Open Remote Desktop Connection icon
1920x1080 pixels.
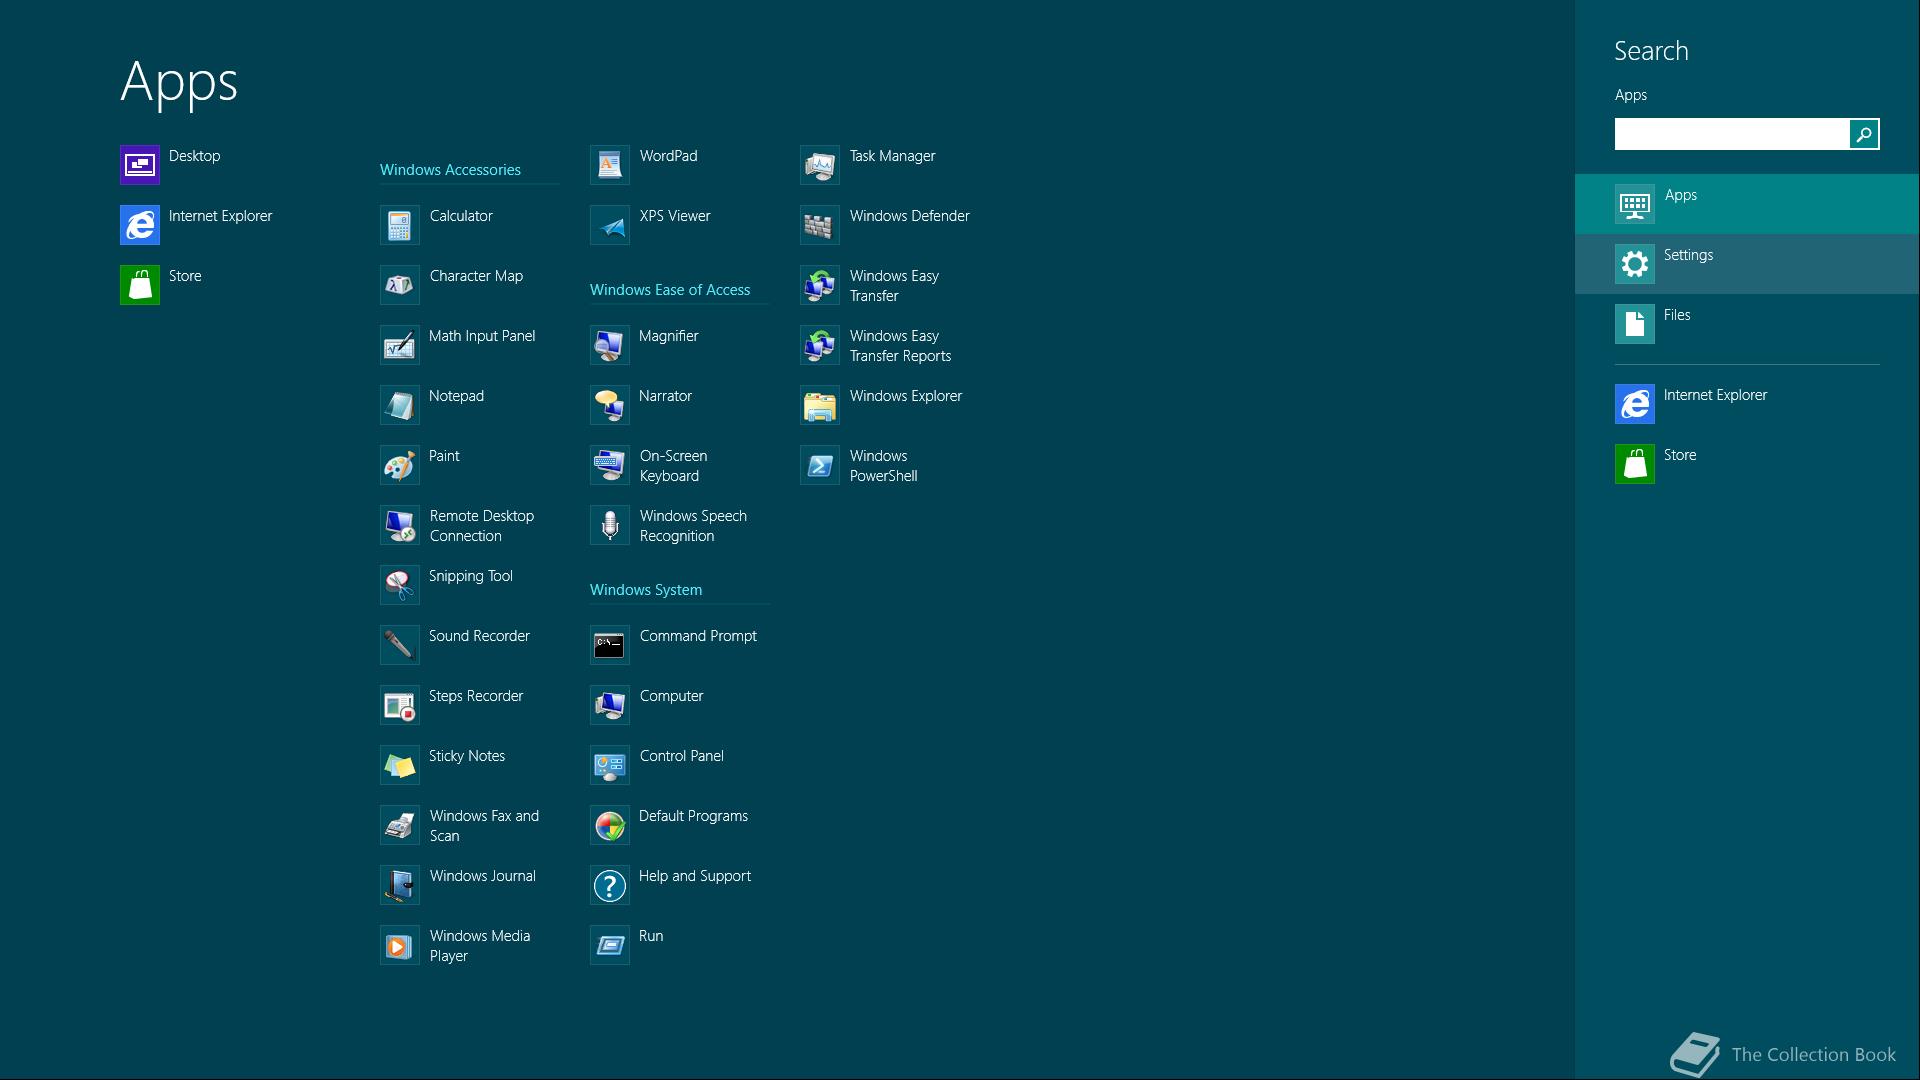tap(400, 525)
